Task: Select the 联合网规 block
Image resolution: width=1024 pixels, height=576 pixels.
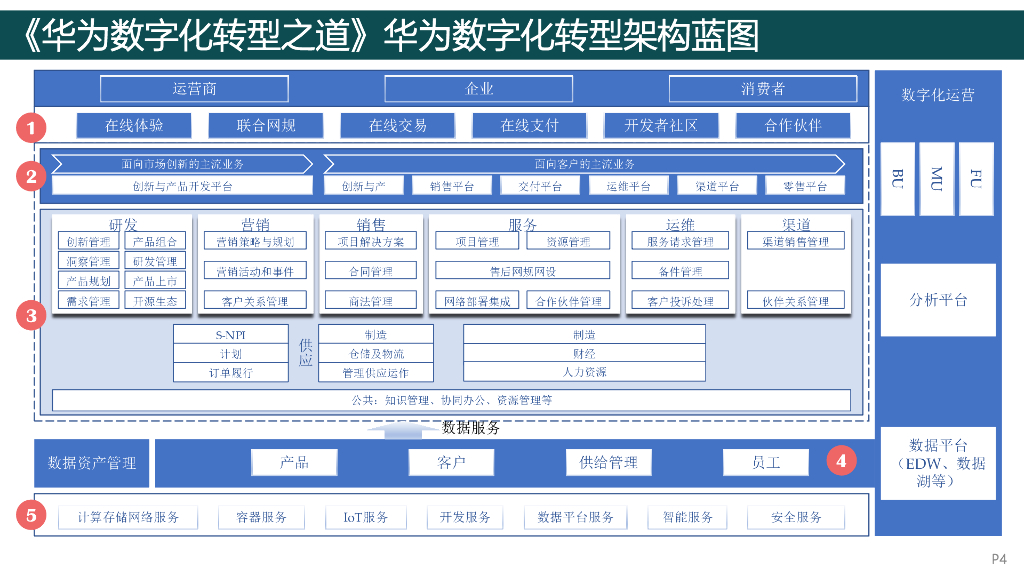Action: pyautogui.click(x=266, y=125)
